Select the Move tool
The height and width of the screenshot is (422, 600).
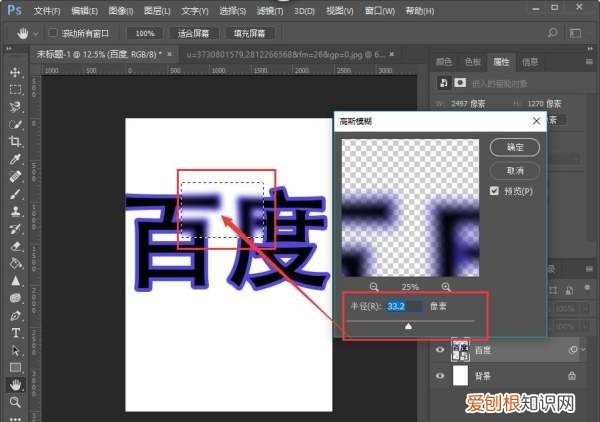click(x=15, y=72)
